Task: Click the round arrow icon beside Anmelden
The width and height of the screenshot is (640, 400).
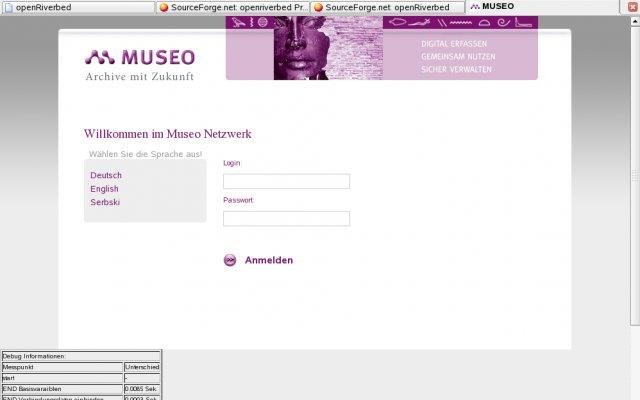Action: pos(230,260)
